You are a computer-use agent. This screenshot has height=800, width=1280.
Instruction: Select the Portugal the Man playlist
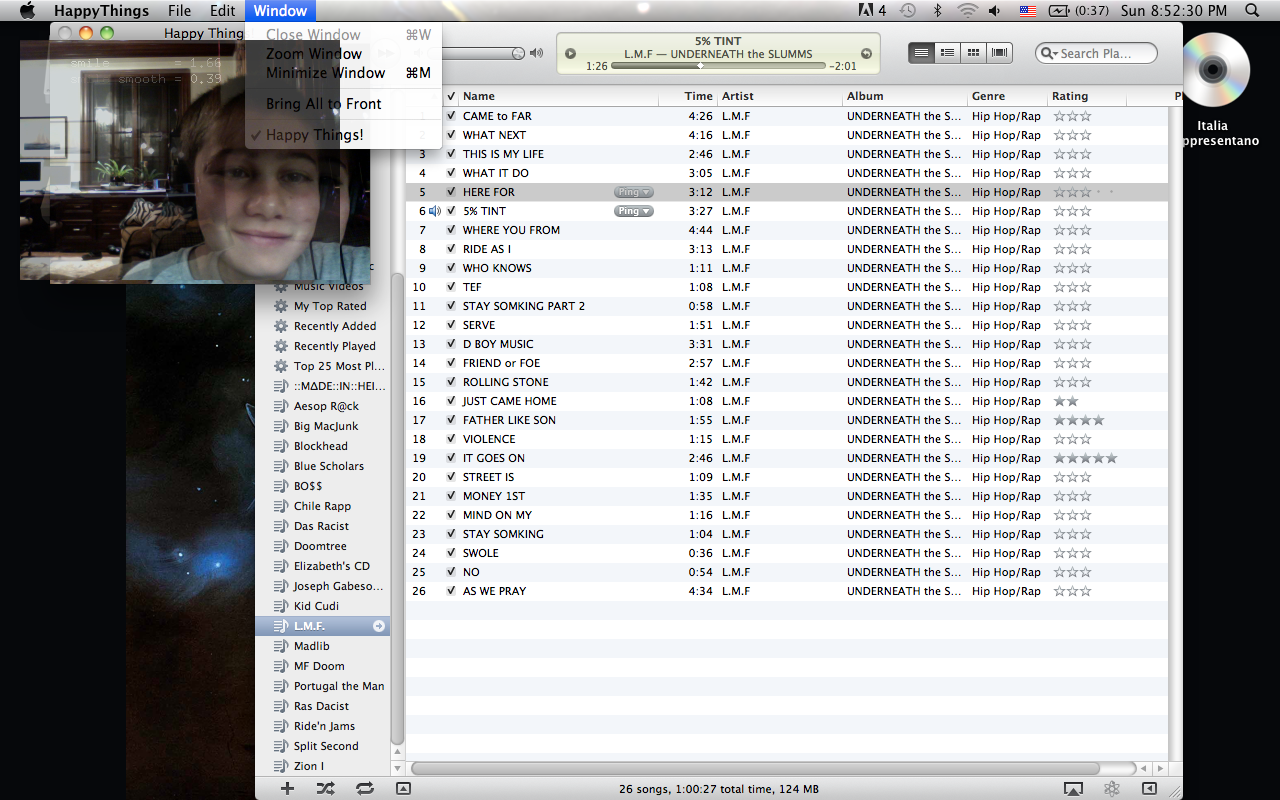click(x=339, y=686)
